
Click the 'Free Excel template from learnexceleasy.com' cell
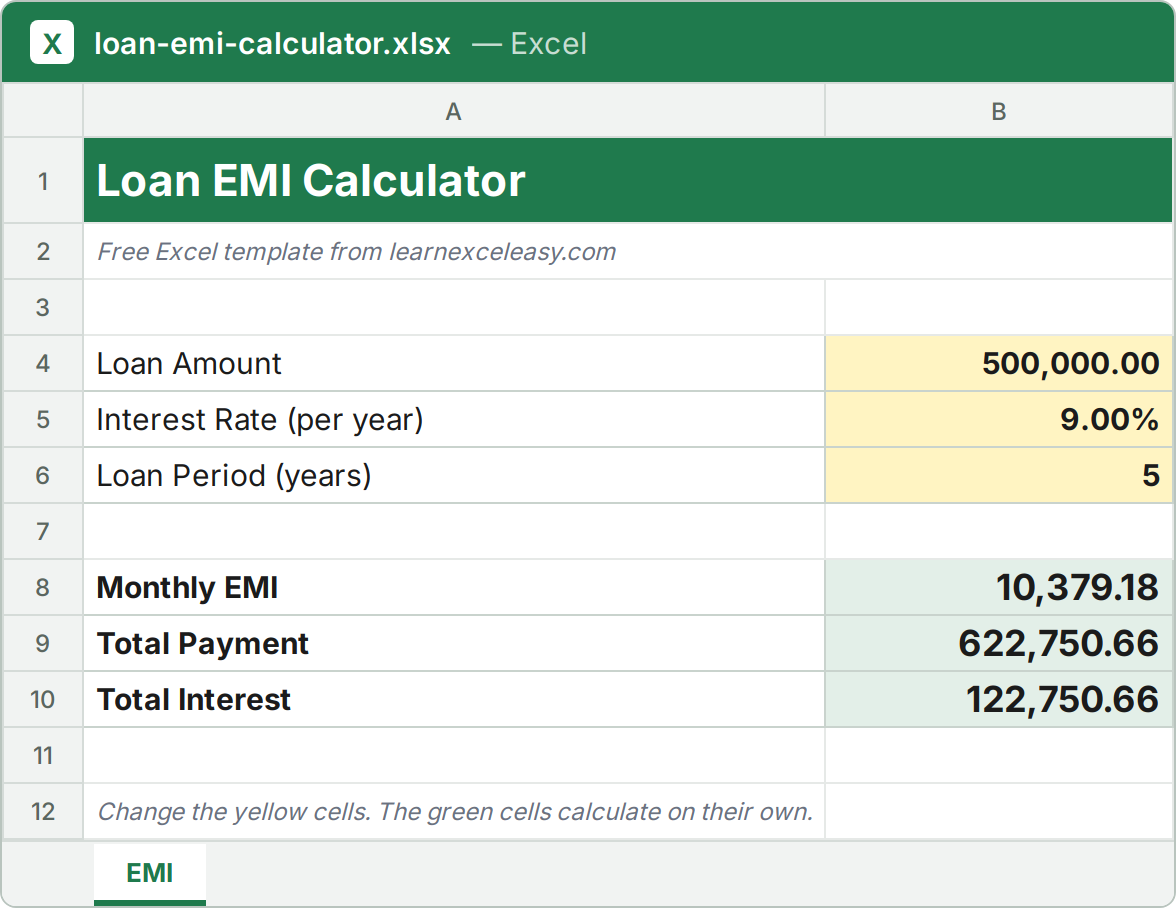pos(628,251)
